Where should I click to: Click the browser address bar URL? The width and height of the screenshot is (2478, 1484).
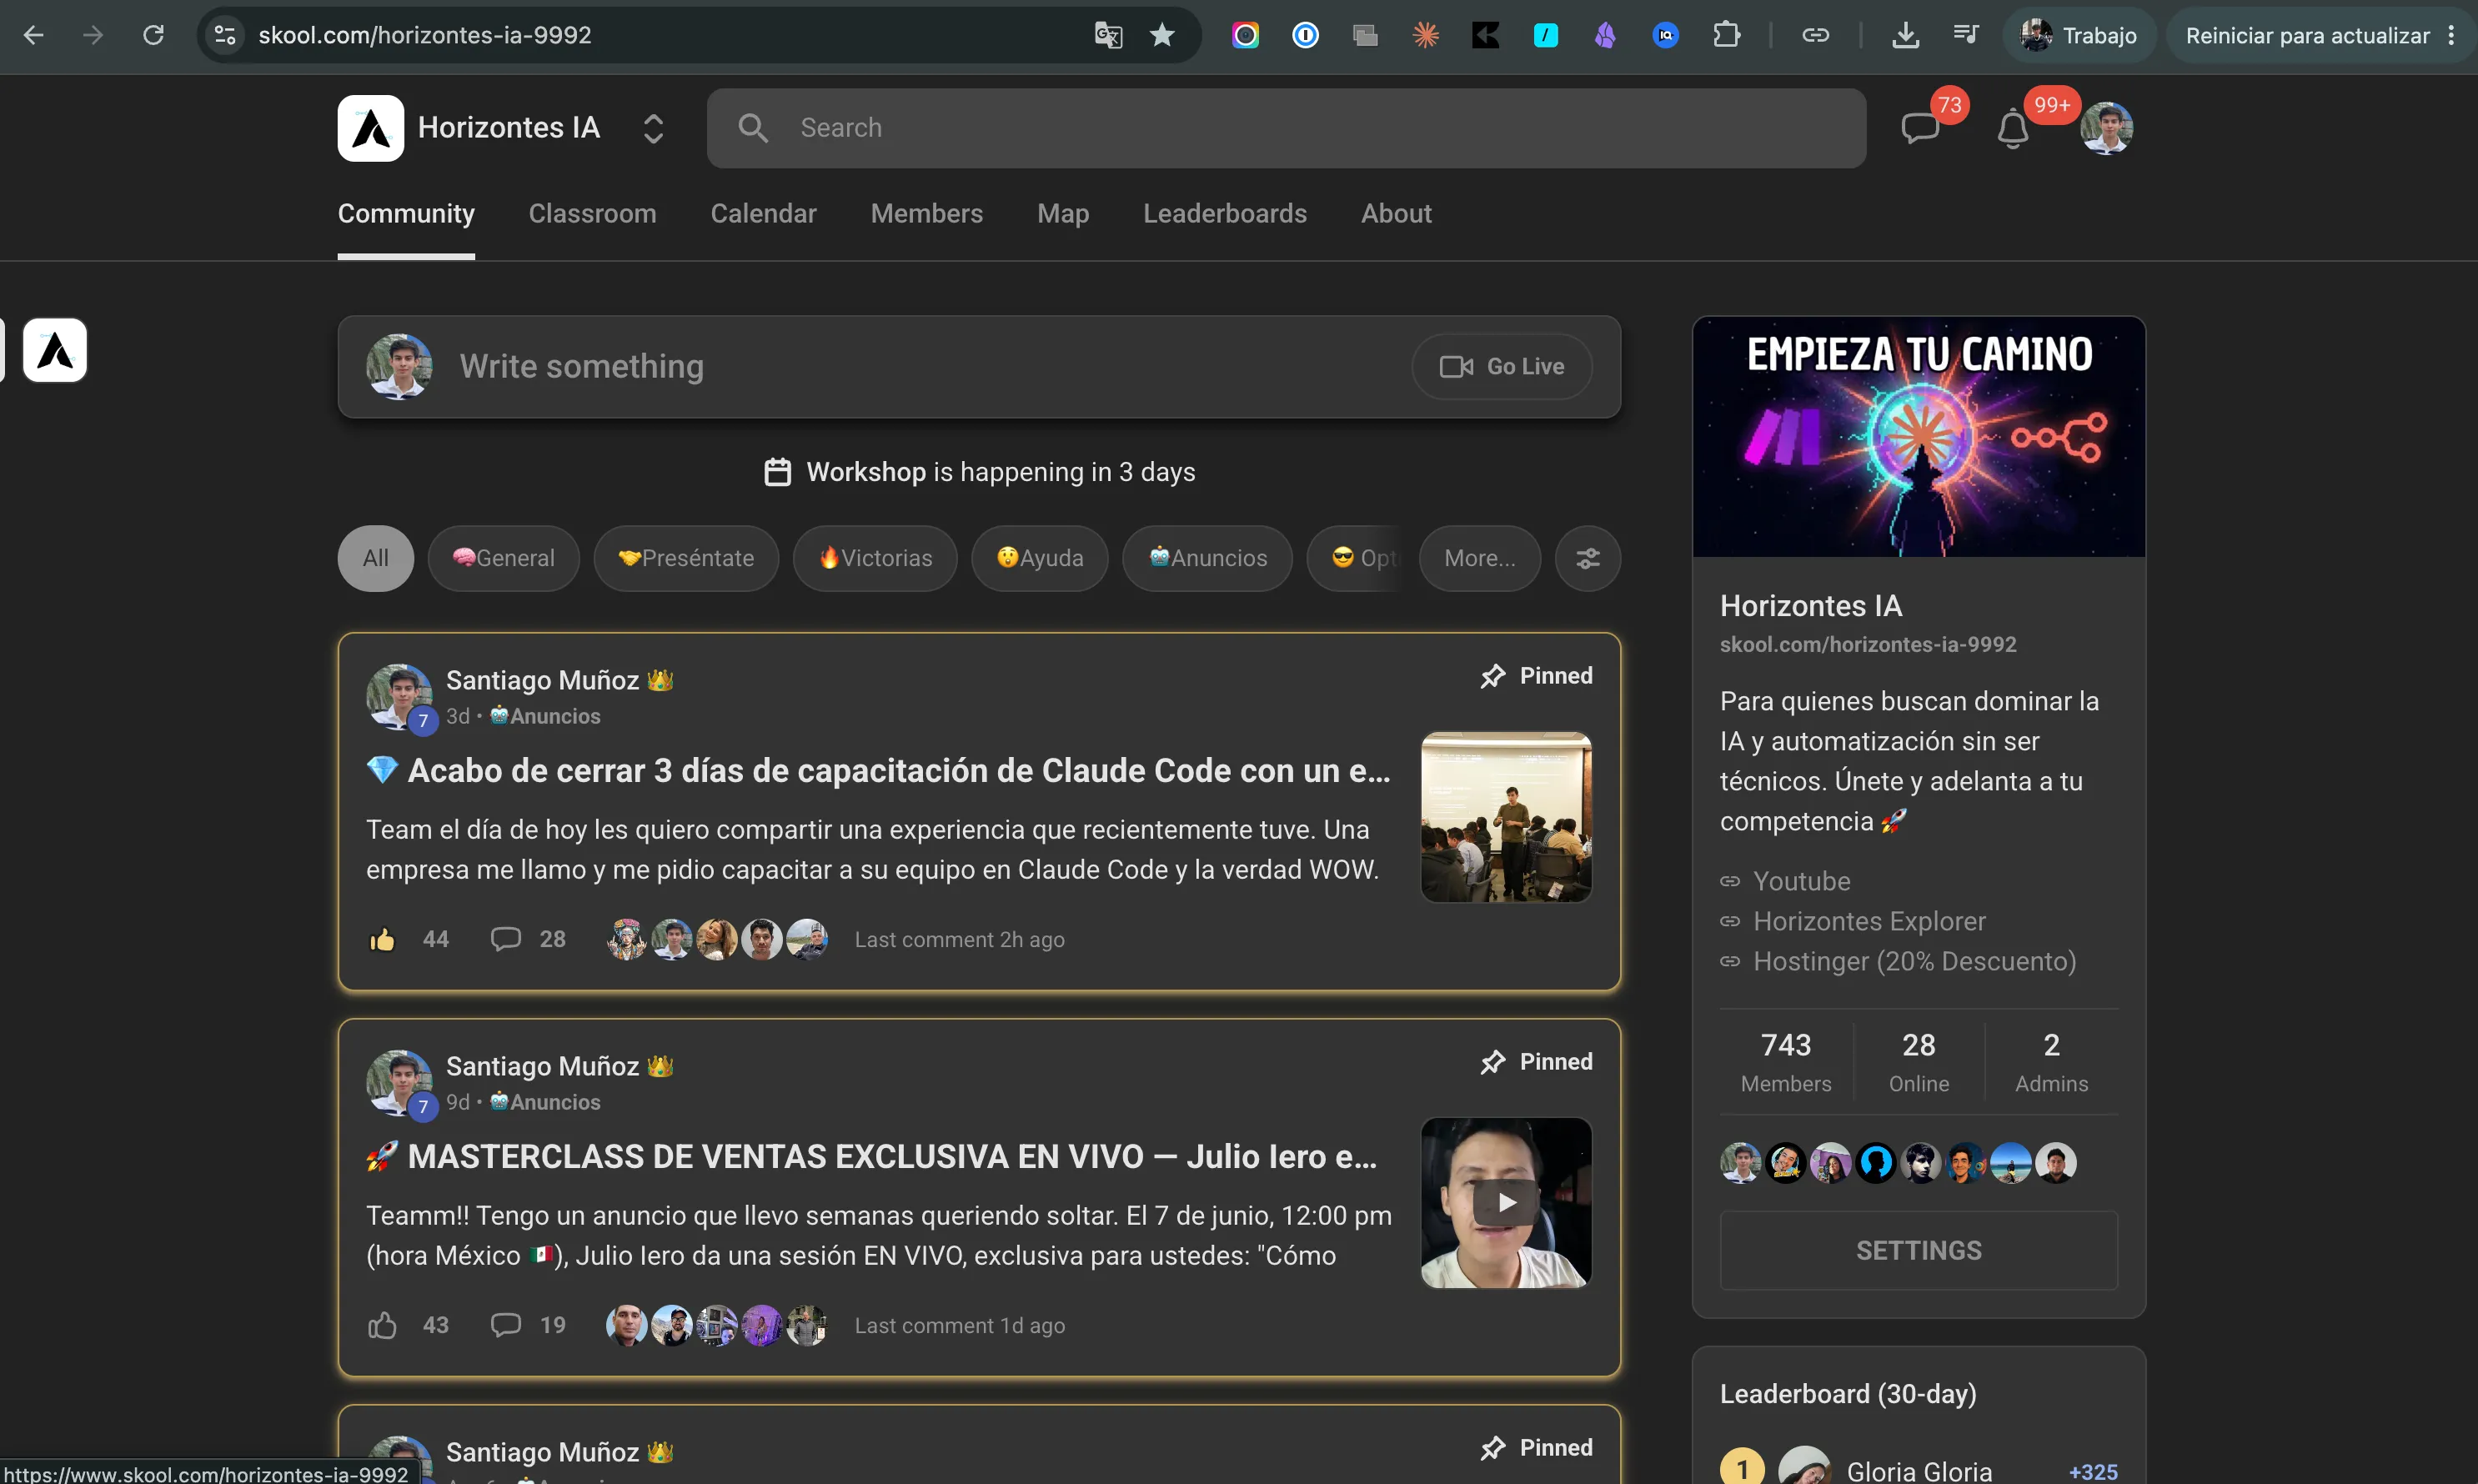(x=424, y=36)
